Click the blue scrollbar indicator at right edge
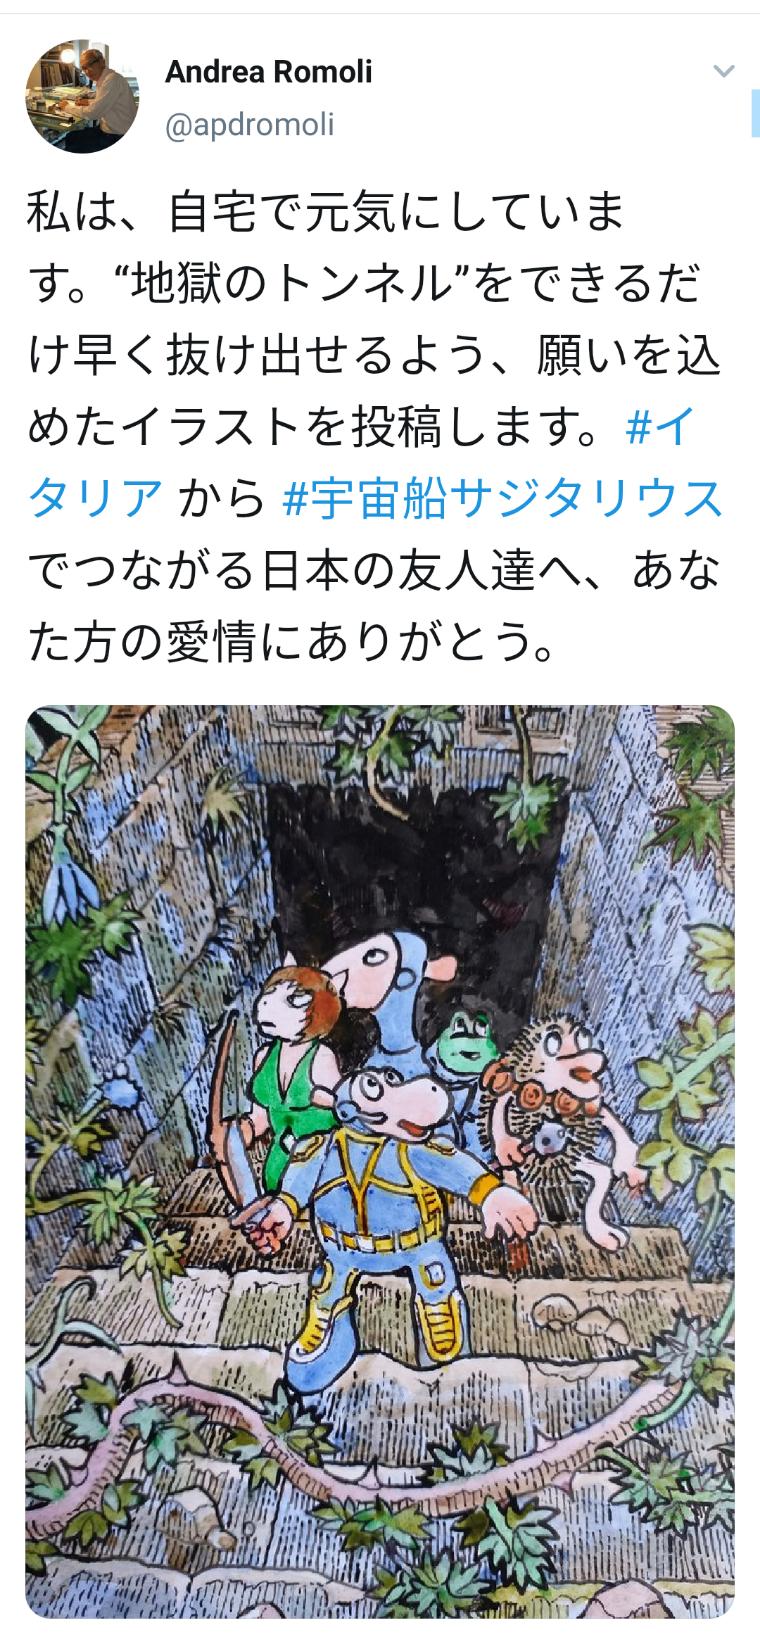The image size is (760, 1645). tap(755, 113)
